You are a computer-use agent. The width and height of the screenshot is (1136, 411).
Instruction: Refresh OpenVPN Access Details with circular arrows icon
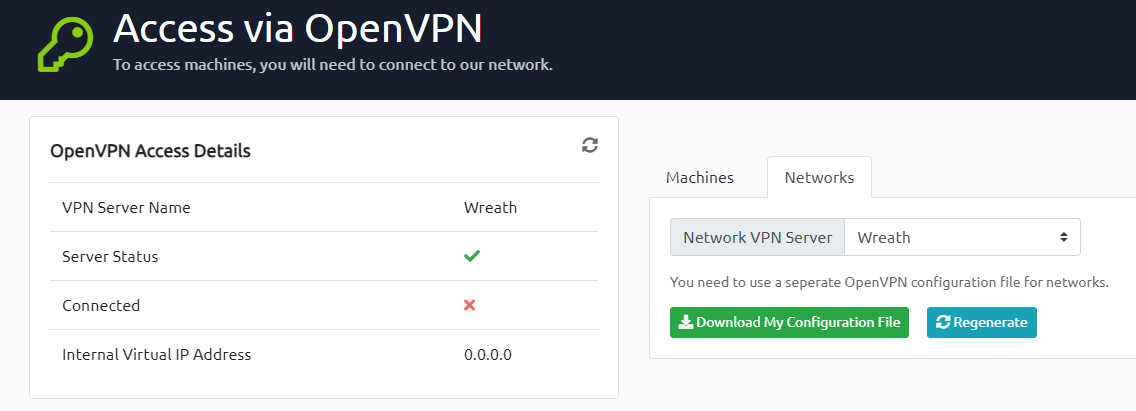590,145
